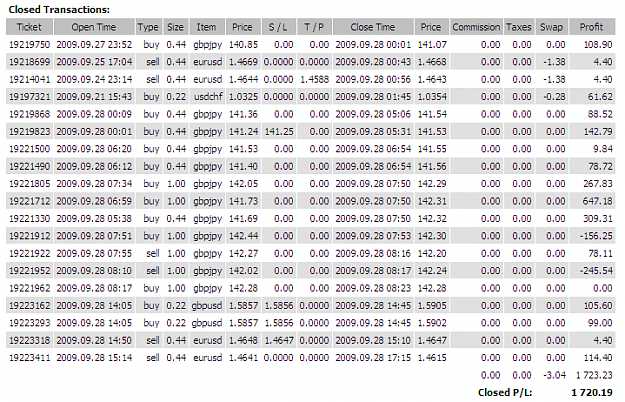Click close time 2009.09.28 17:15
Screen dimensions: 625x402
(x=373, y=358)
